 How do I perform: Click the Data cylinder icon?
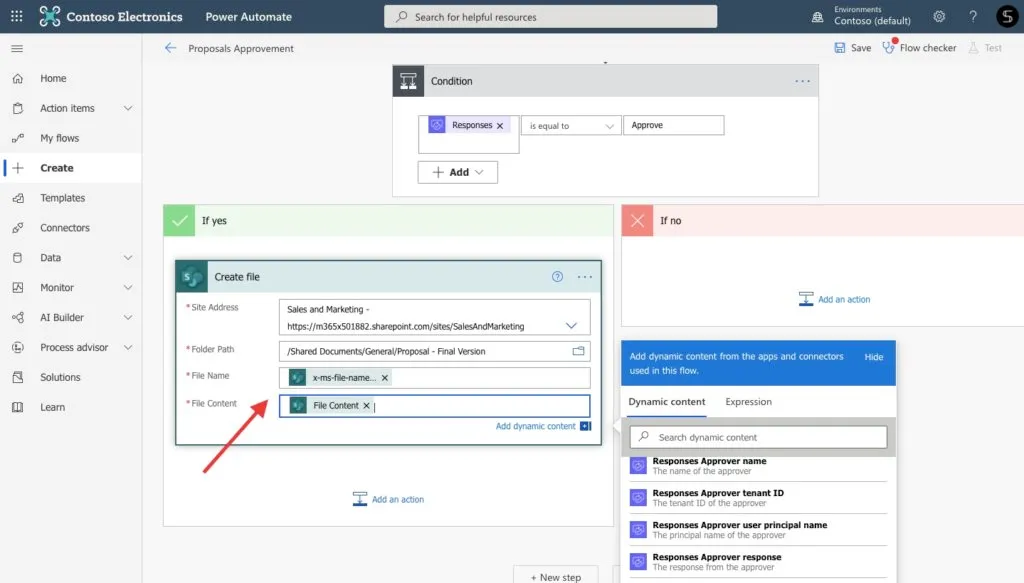click(18, 258)
